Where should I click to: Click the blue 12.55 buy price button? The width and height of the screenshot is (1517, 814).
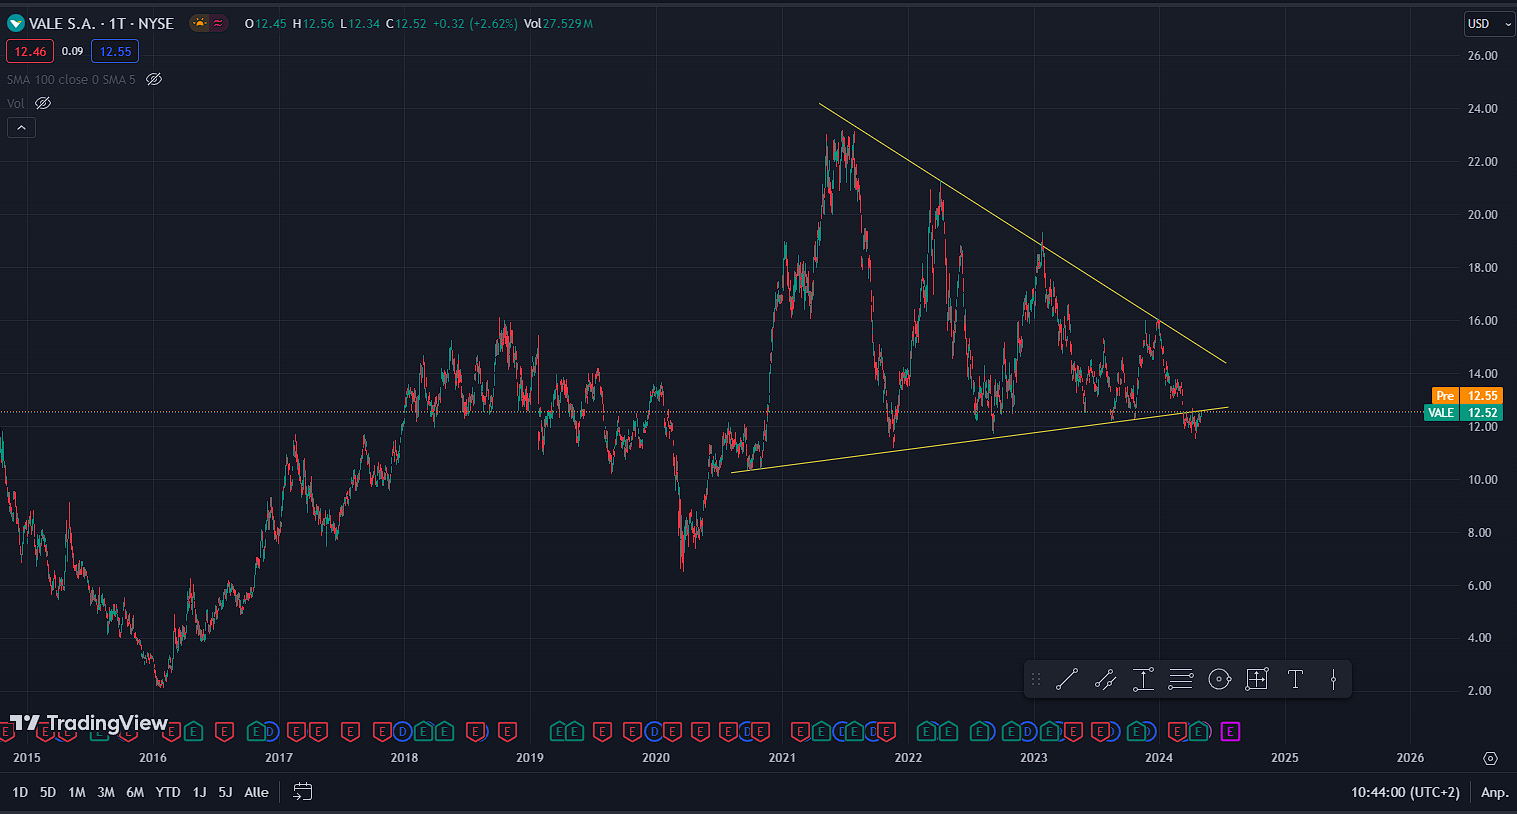115,52
